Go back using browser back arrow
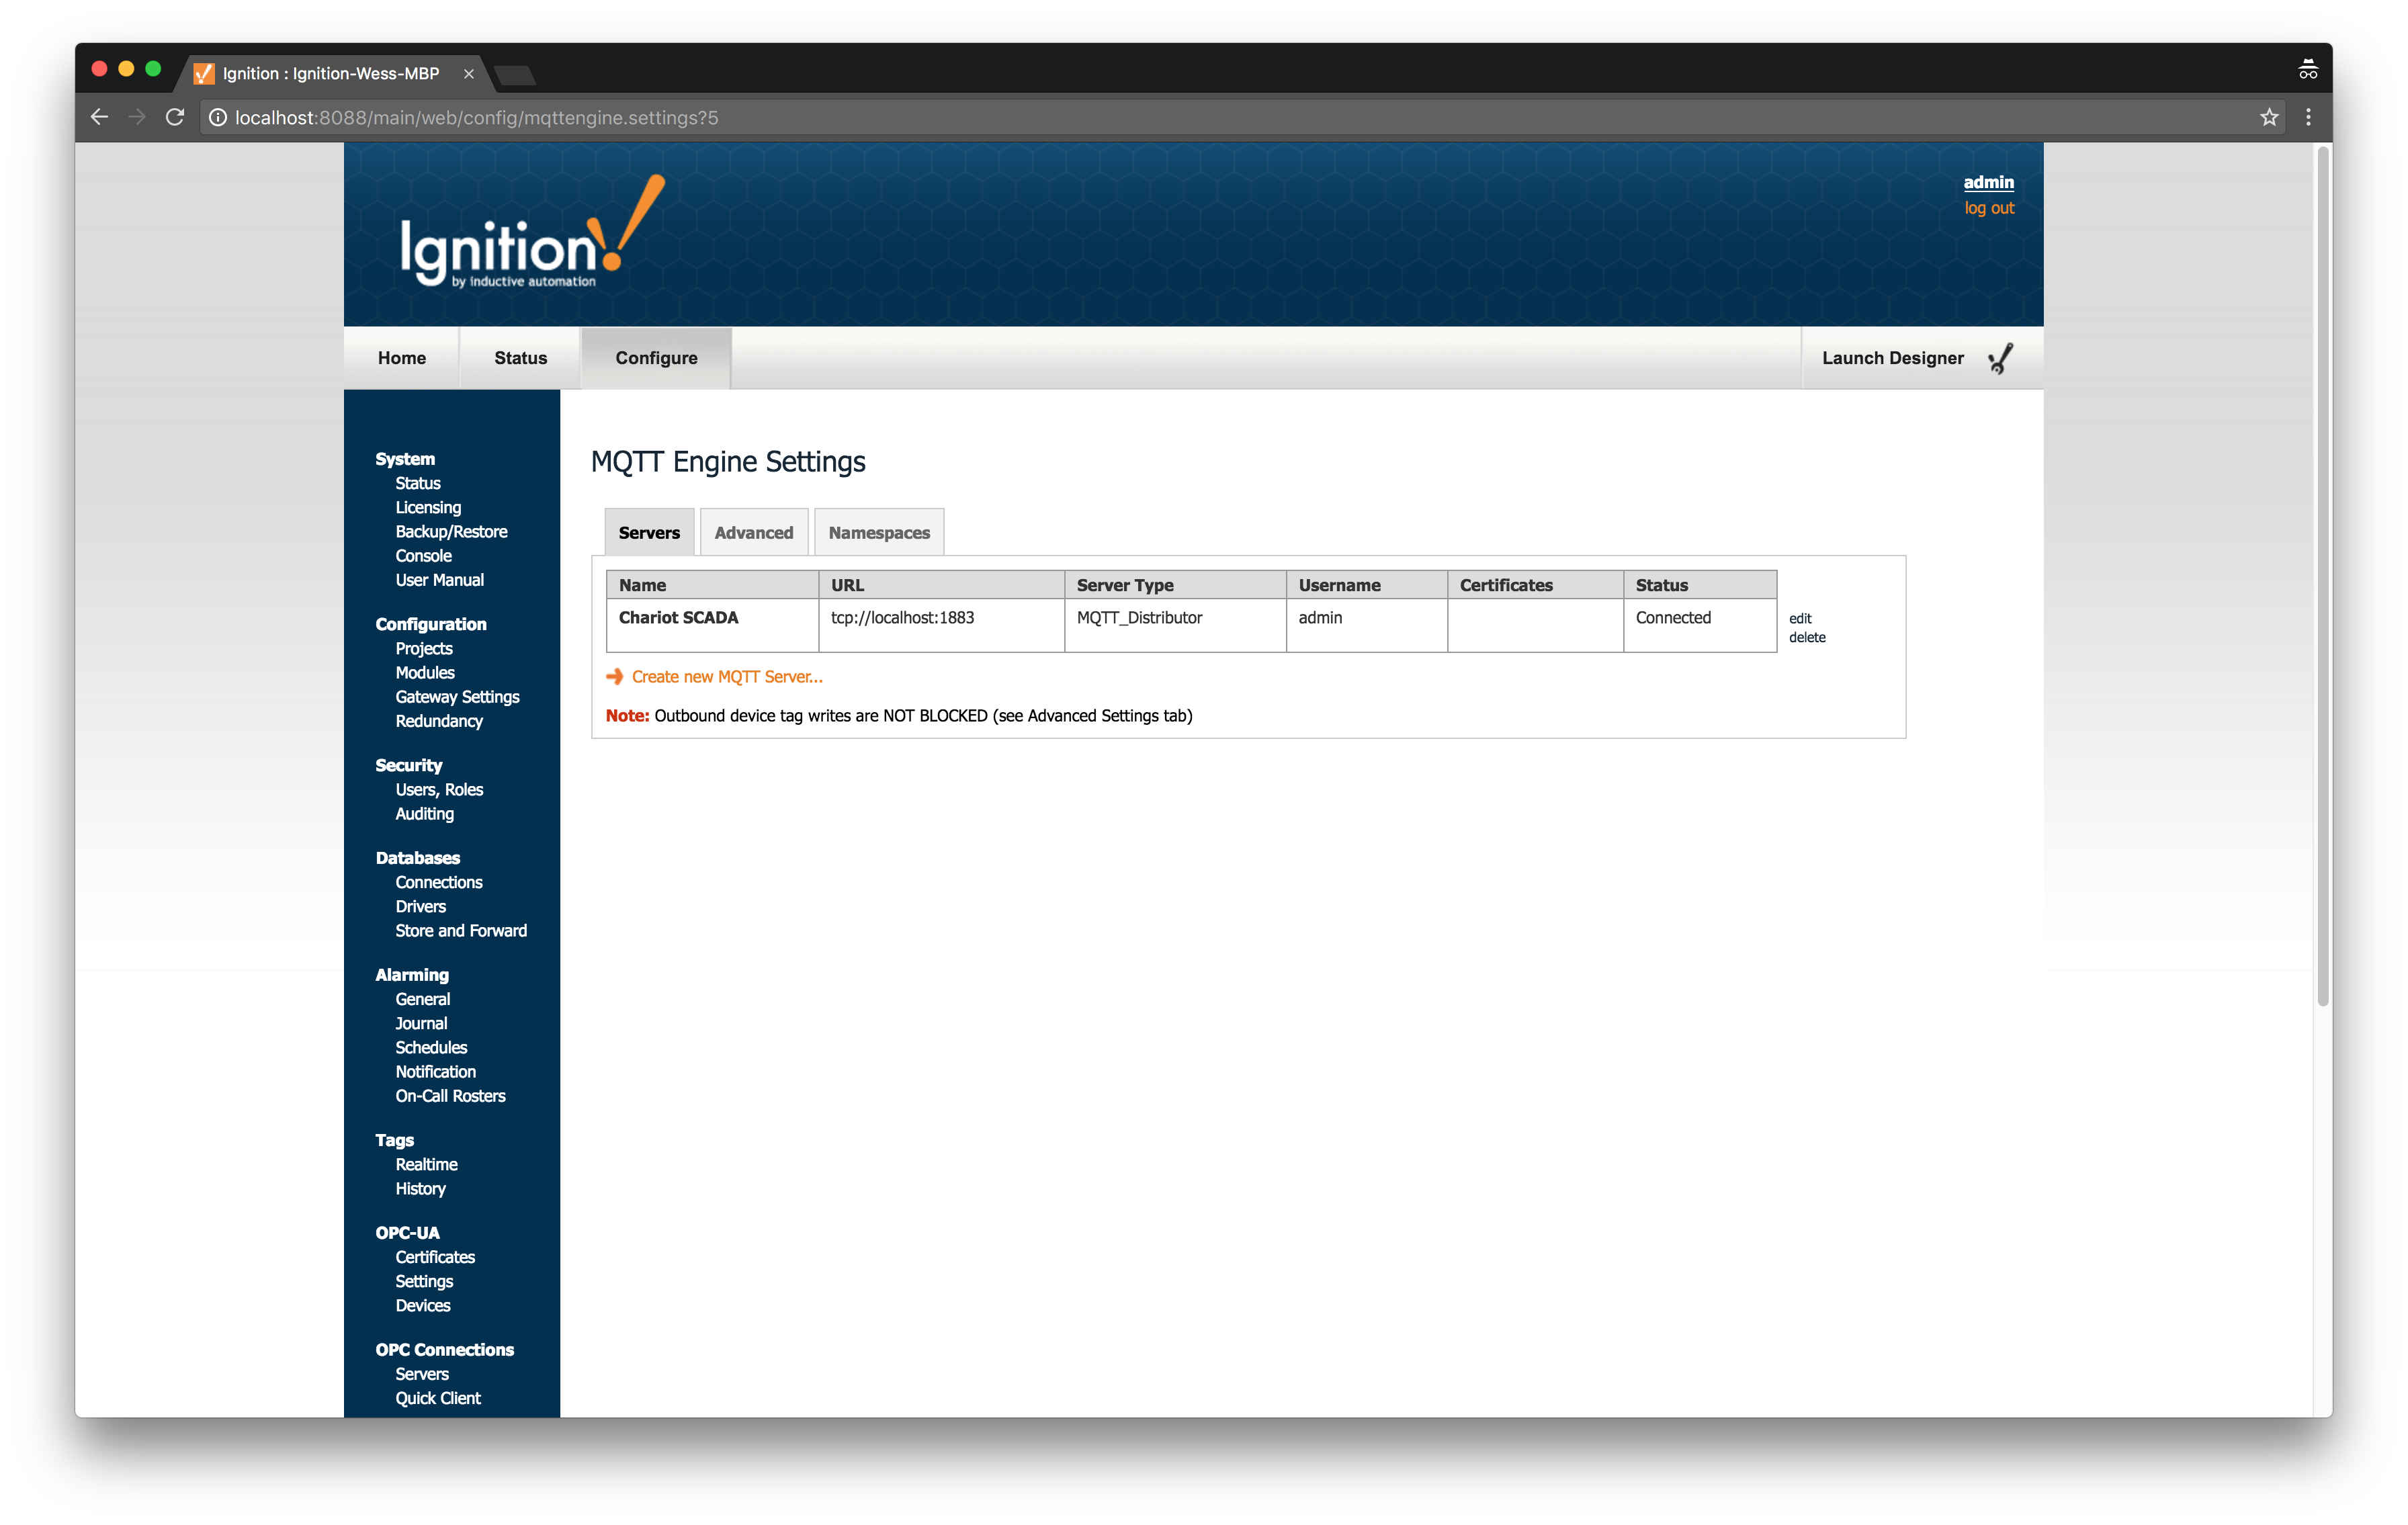Screen dimensions: 2408x1525 point(99,117)
